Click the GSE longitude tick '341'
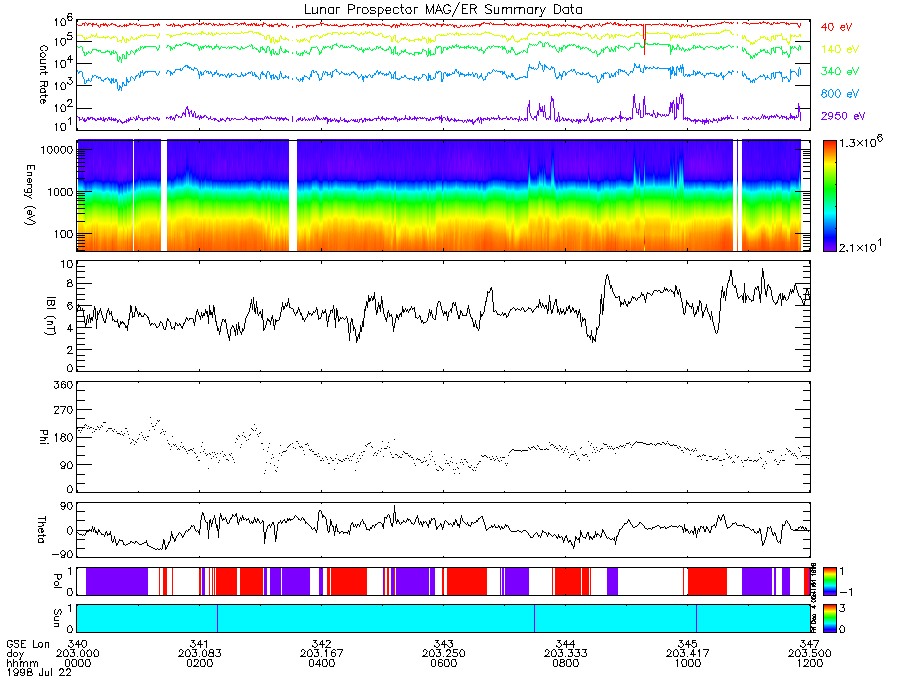900x700 pixels. point(199,644)
